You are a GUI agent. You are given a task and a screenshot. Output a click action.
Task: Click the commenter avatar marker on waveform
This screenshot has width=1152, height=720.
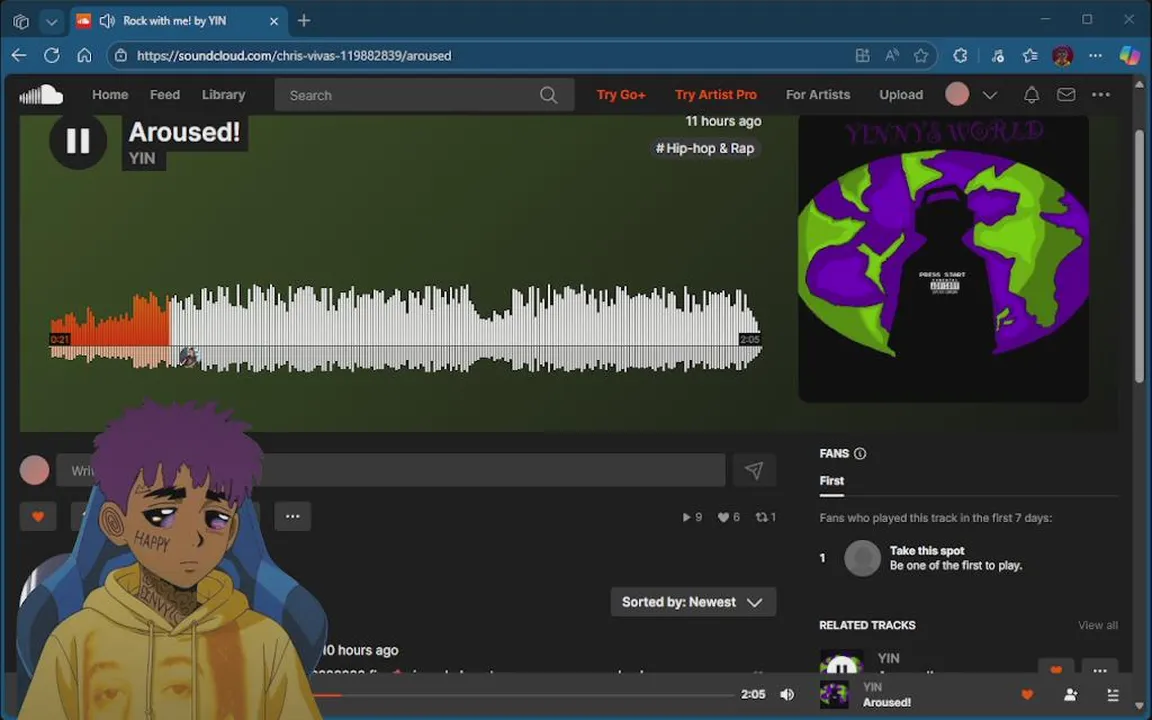click(189, 357)
